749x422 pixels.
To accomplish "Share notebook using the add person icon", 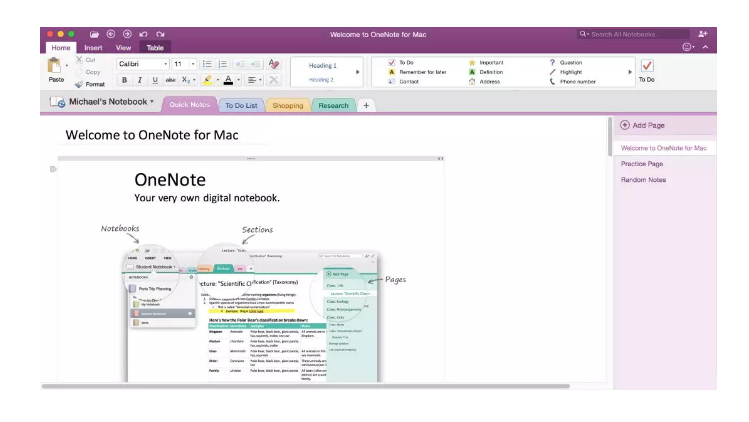I will (703, 34).
